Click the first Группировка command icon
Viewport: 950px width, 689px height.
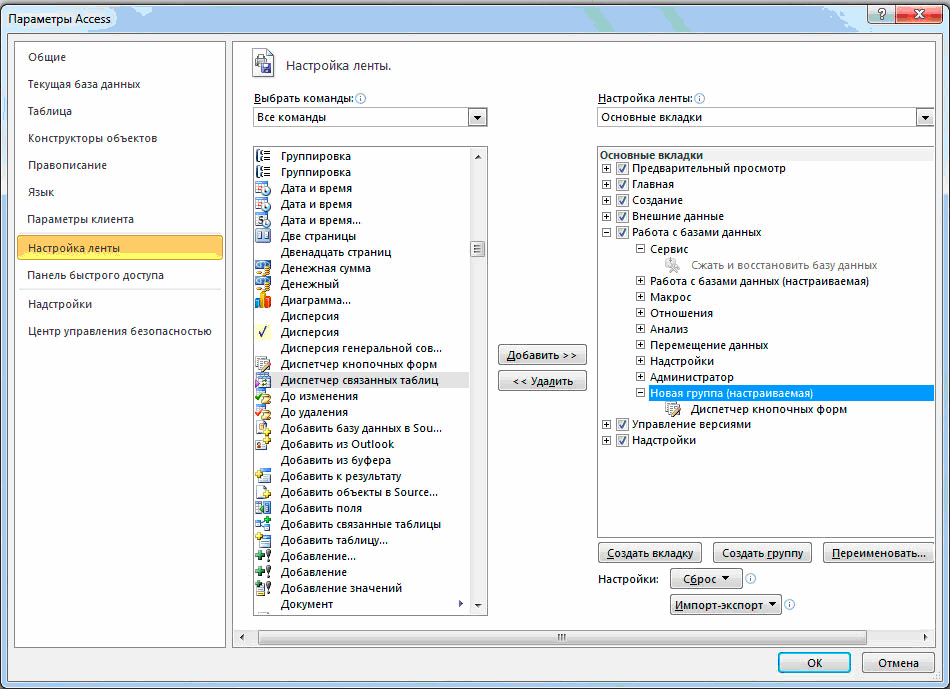[263, 156]
